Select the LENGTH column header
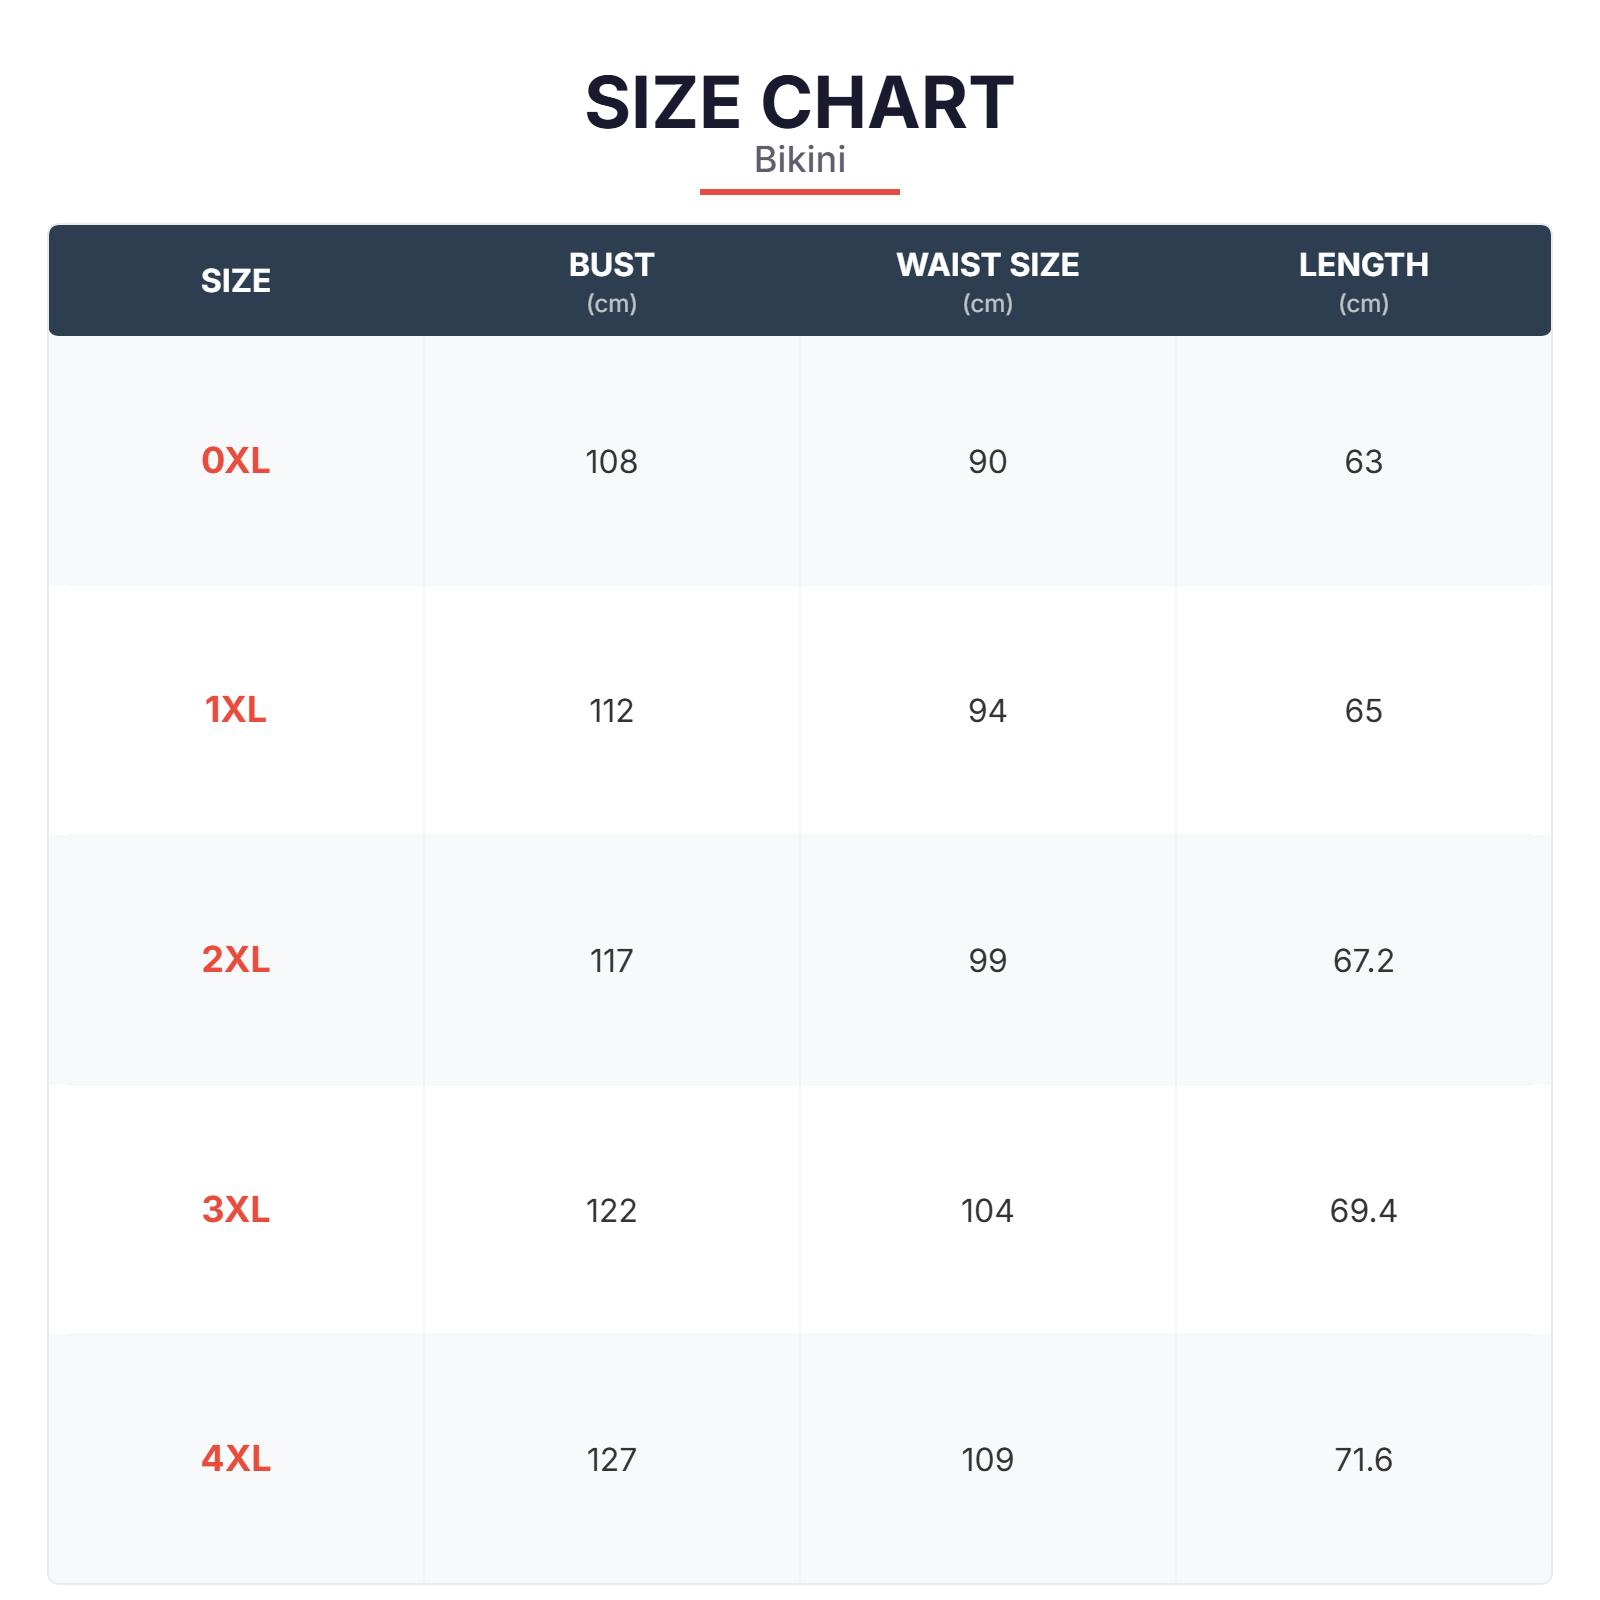The image size is (1600, 1600). click(x=1363, y=265)
